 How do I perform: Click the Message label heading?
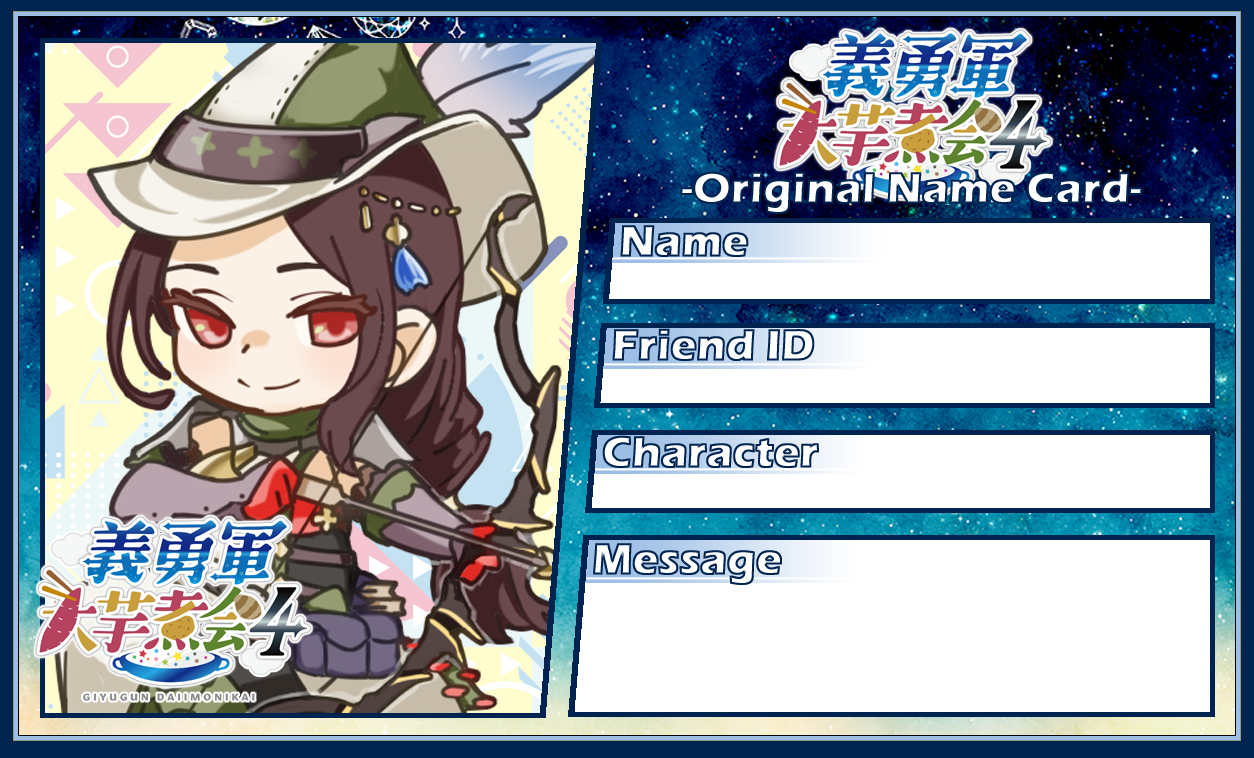686,560
